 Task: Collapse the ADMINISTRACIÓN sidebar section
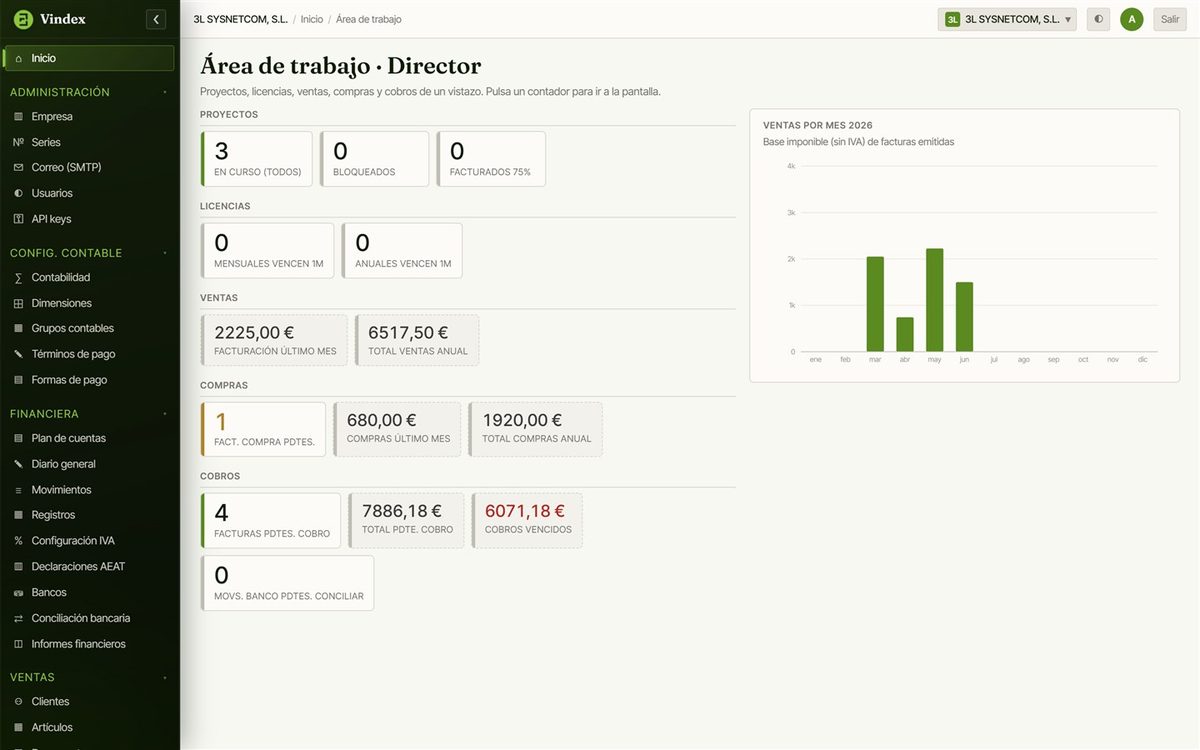165,92
